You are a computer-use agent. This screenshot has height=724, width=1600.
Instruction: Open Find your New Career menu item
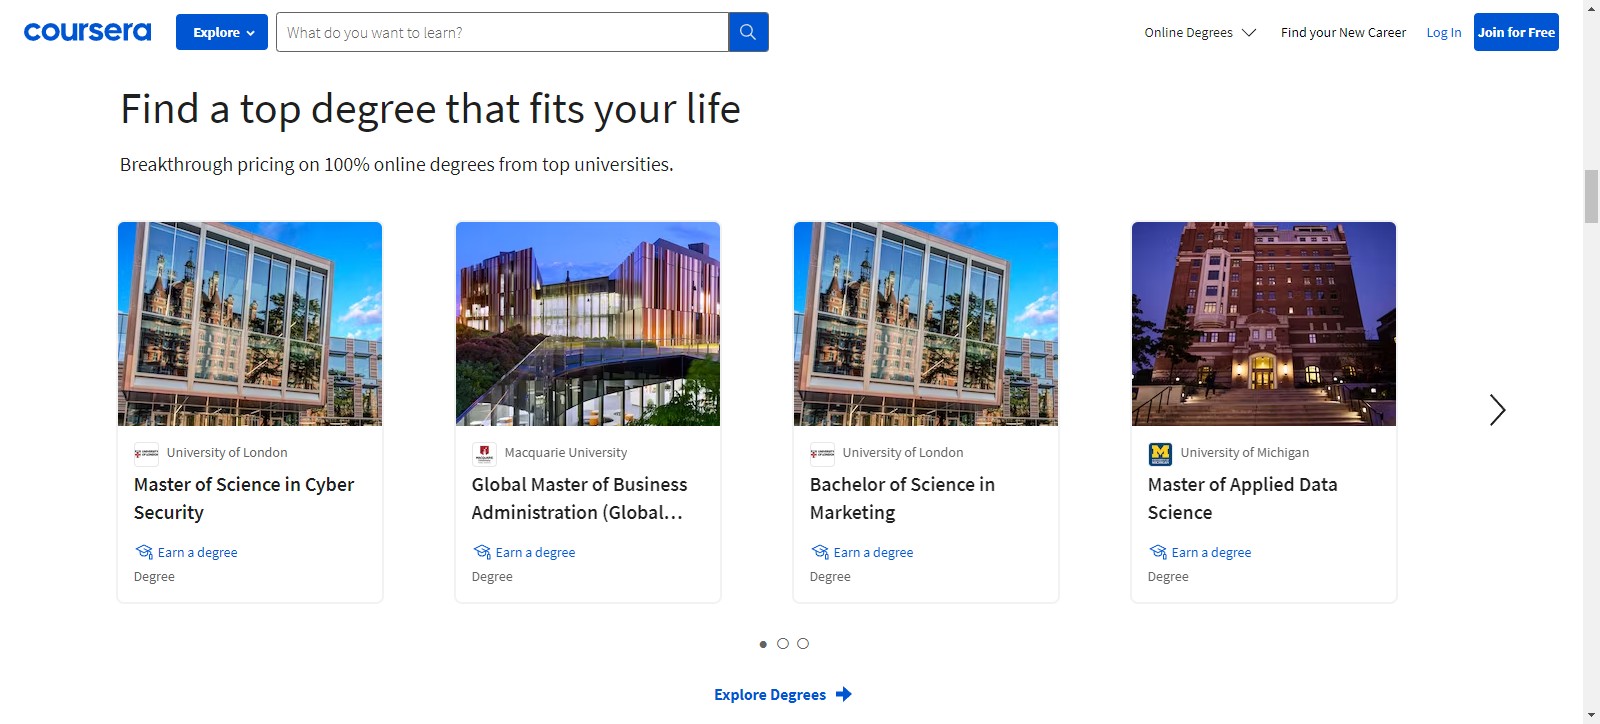1343,32
